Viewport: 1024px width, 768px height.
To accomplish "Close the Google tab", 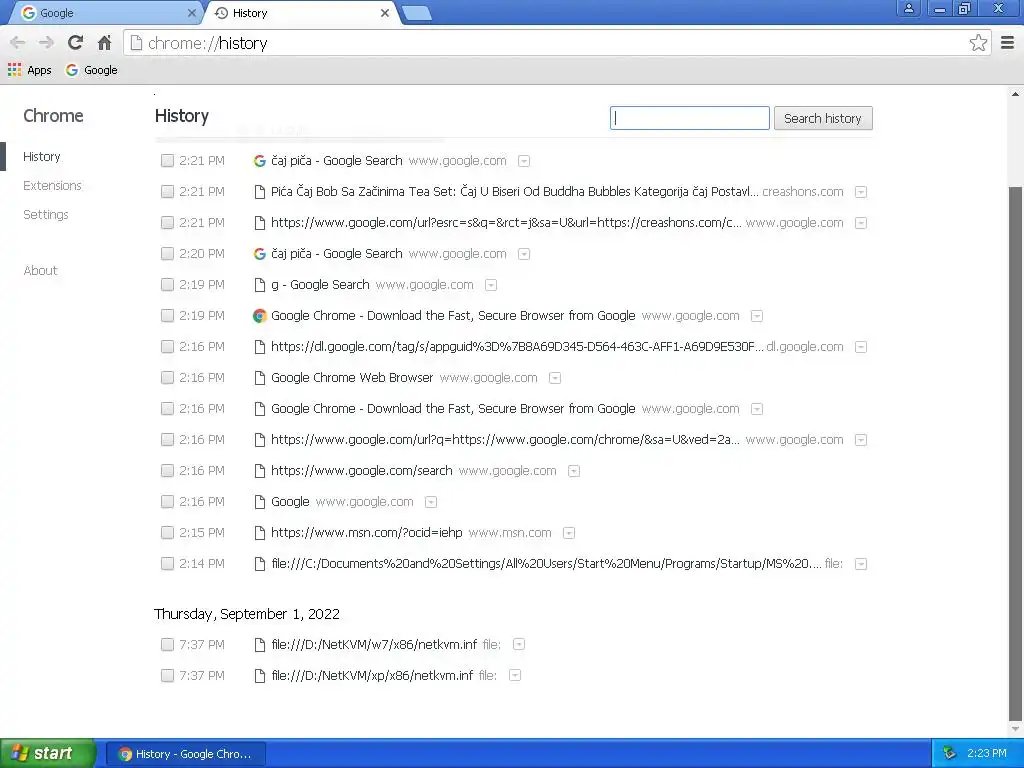I will (191, 13).
